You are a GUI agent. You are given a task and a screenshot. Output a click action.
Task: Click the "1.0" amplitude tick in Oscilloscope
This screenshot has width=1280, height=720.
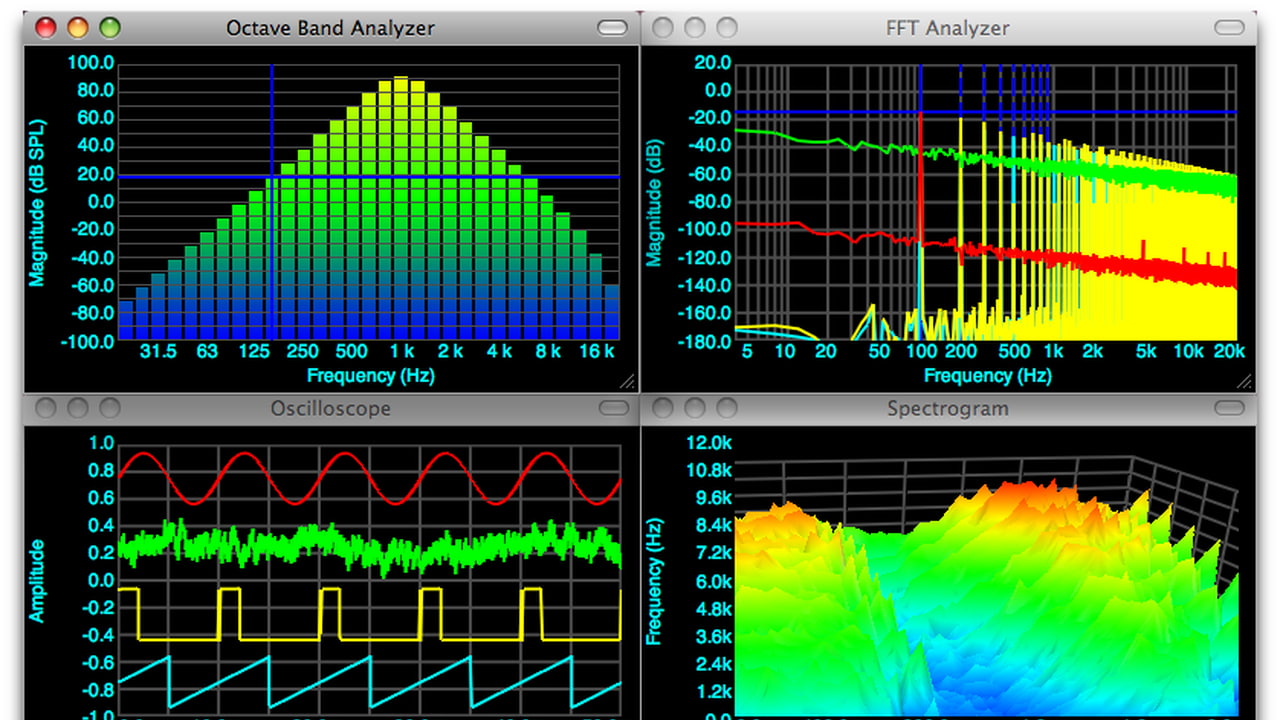click(x=102, y=443)
